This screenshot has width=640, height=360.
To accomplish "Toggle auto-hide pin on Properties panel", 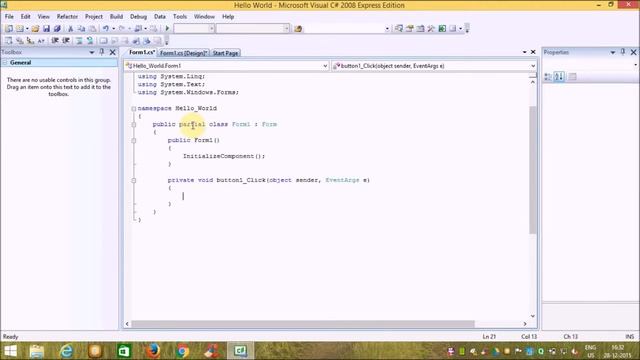I will coord(623,52).
